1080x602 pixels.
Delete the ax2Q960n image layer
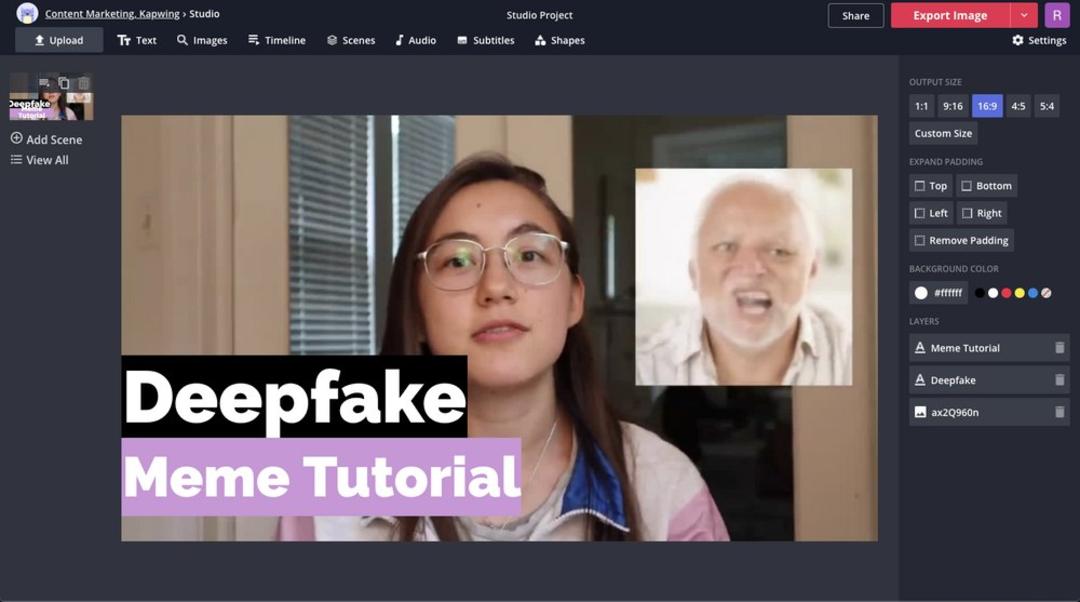[1059, 412]
